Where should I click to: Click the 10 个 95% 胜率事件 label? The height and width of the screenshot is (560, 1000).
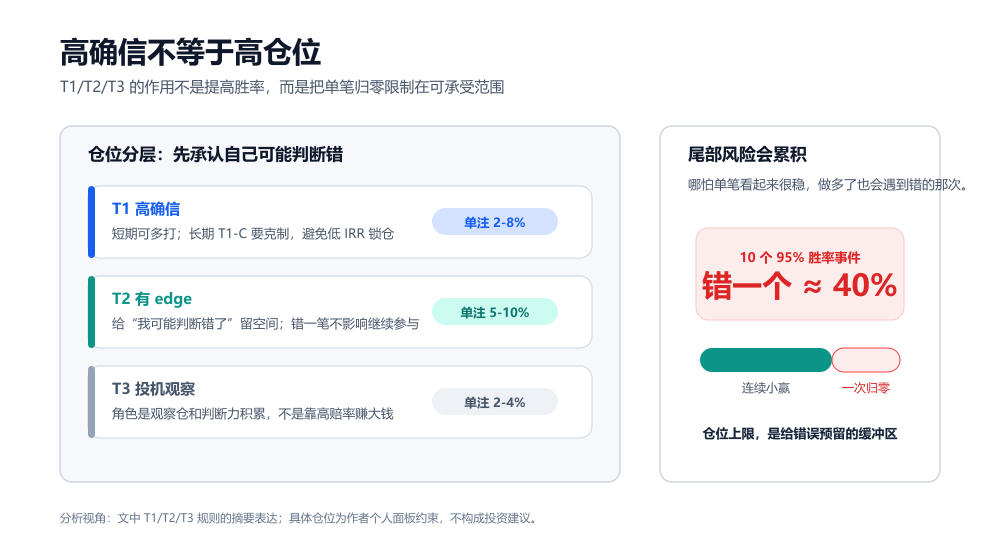pyautogui.click(x=800, y=257)
